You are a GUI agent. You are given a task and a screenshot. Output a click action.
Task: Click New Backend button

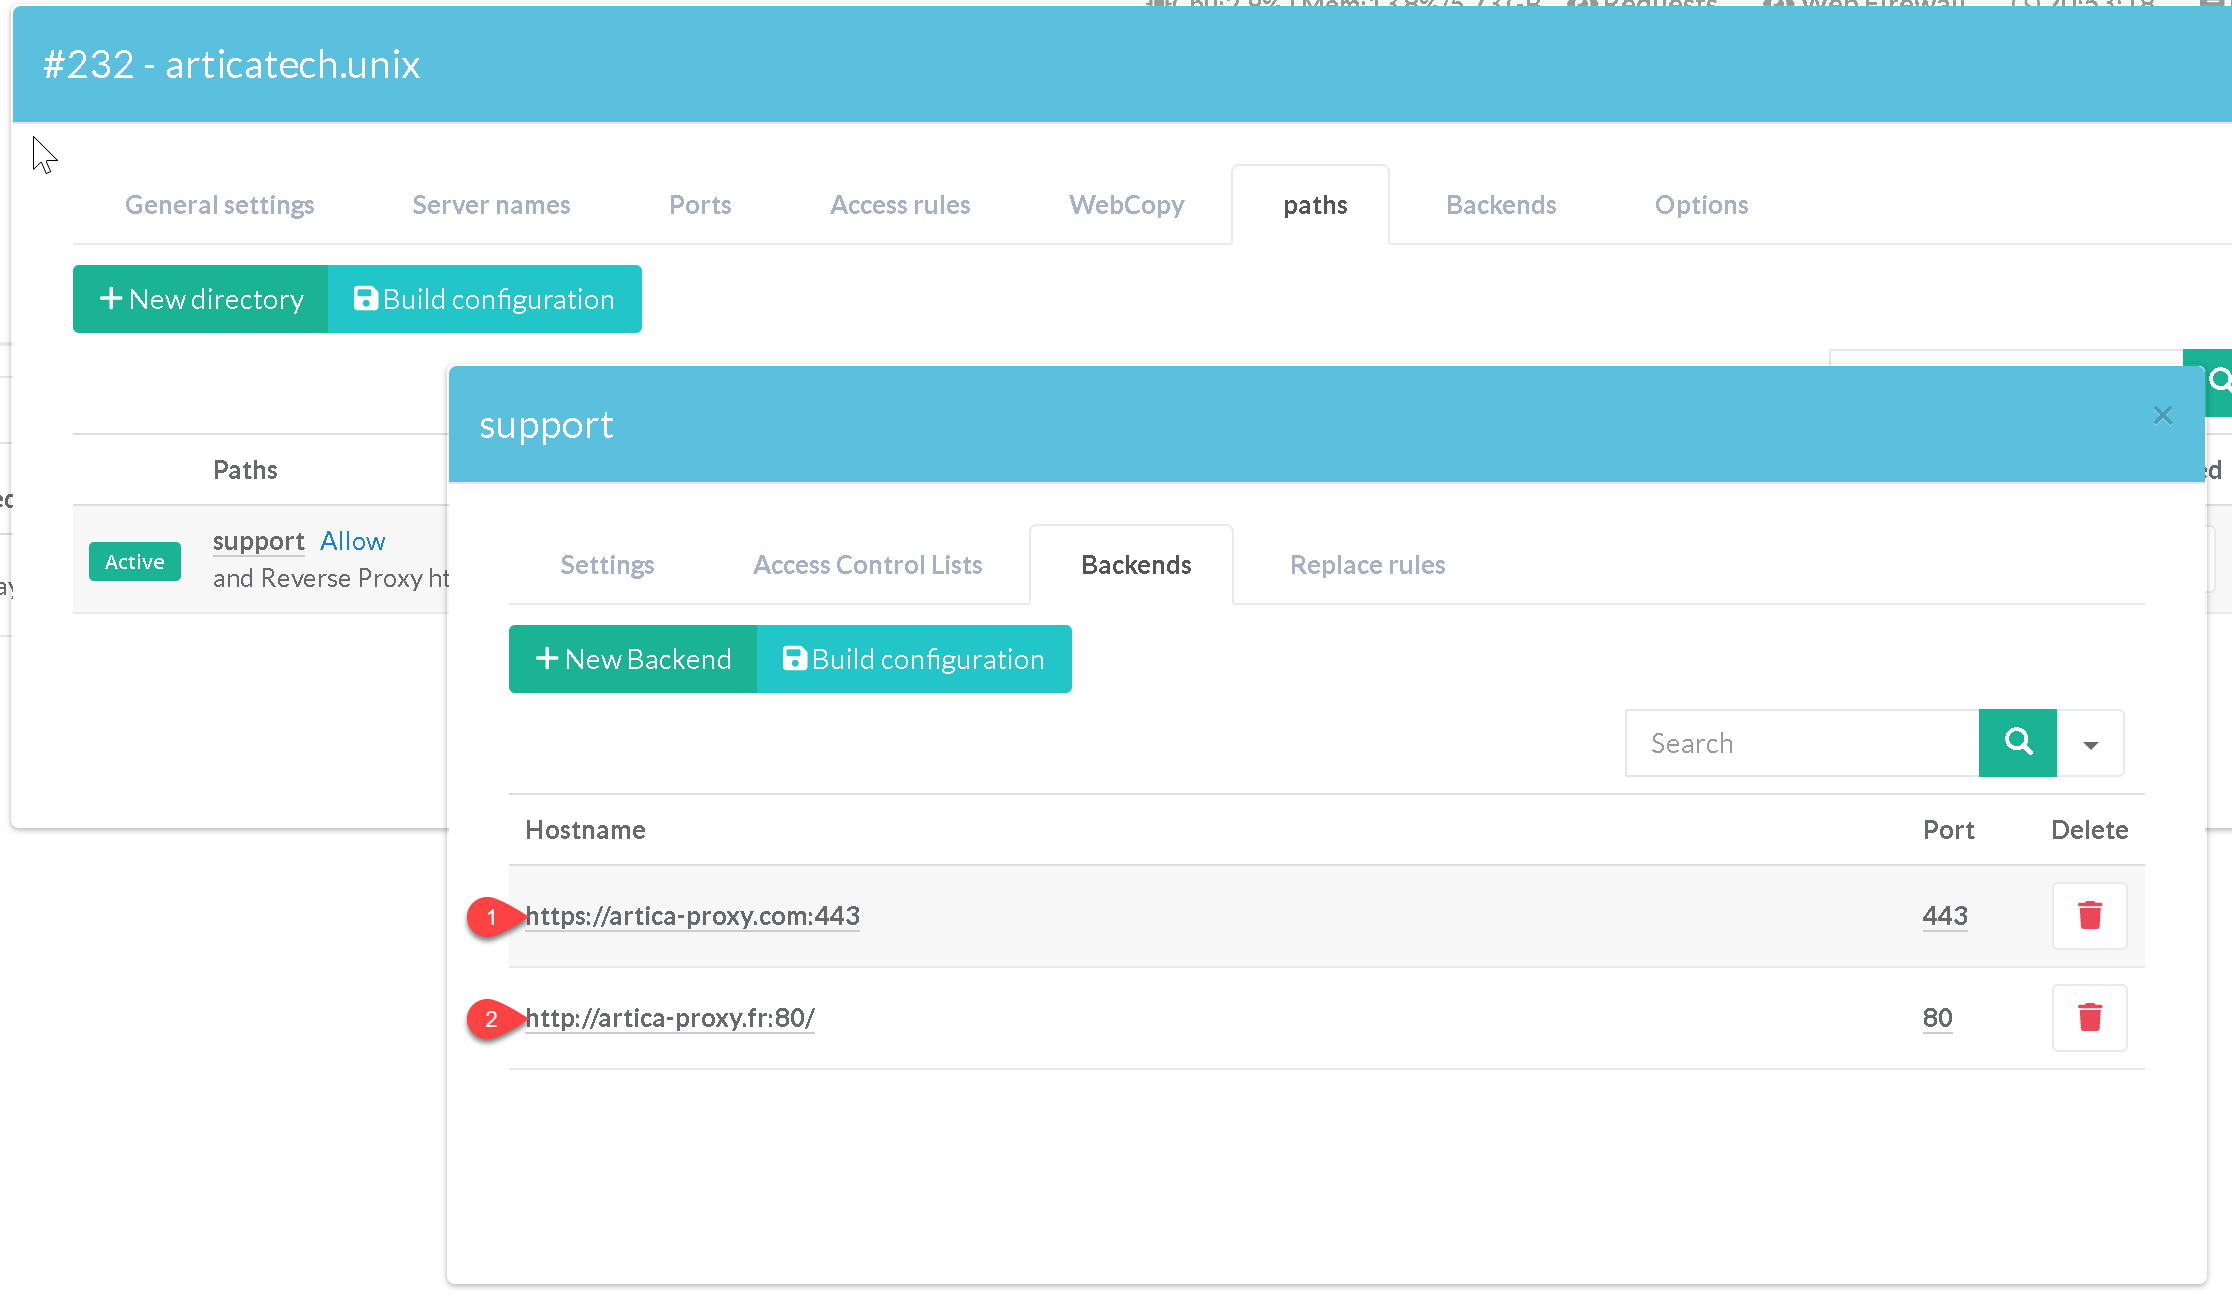633,659
